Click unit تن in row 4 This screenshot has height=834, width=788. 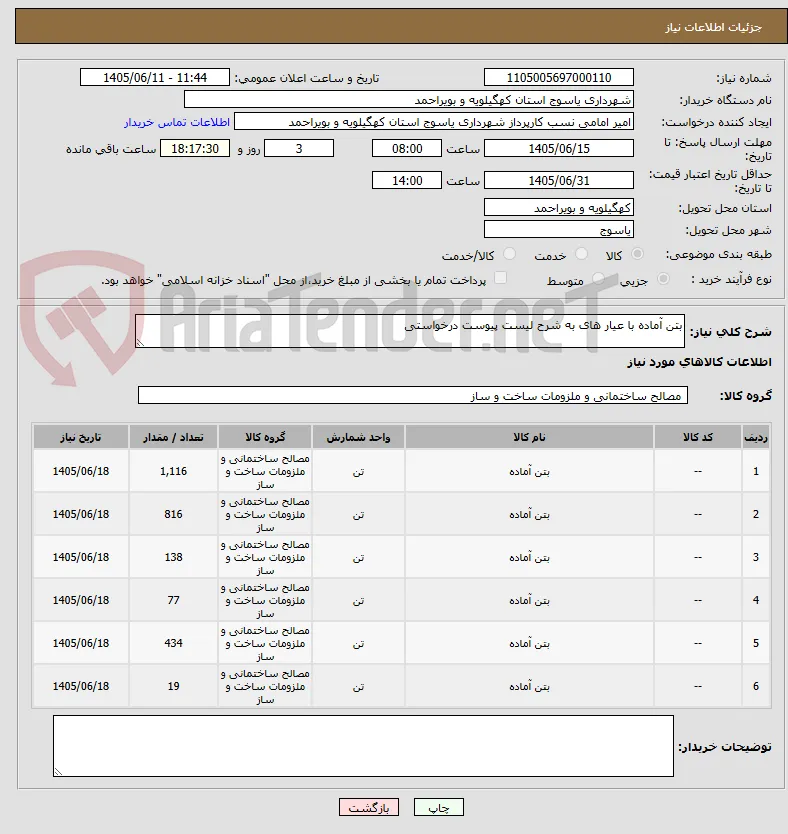click(x=358, y=601)
